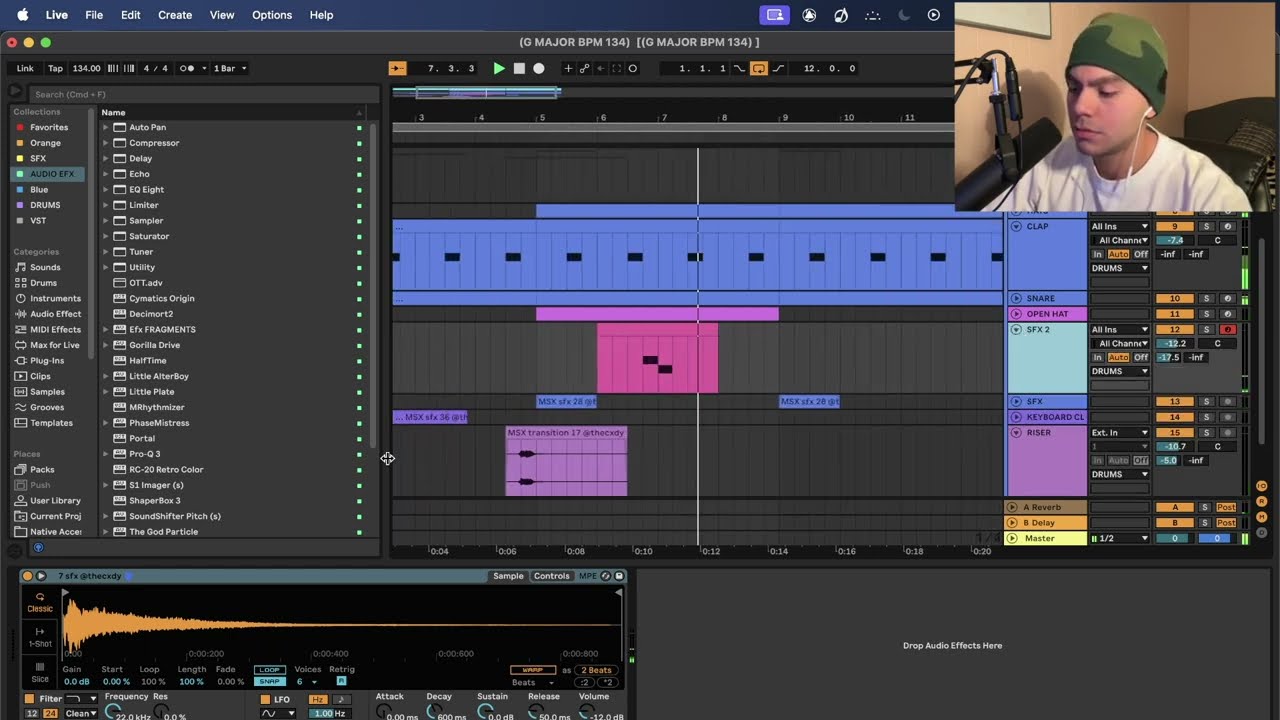1280x720 pixels.
Task: Click the Tap tempo button
Action: (55, 68)
